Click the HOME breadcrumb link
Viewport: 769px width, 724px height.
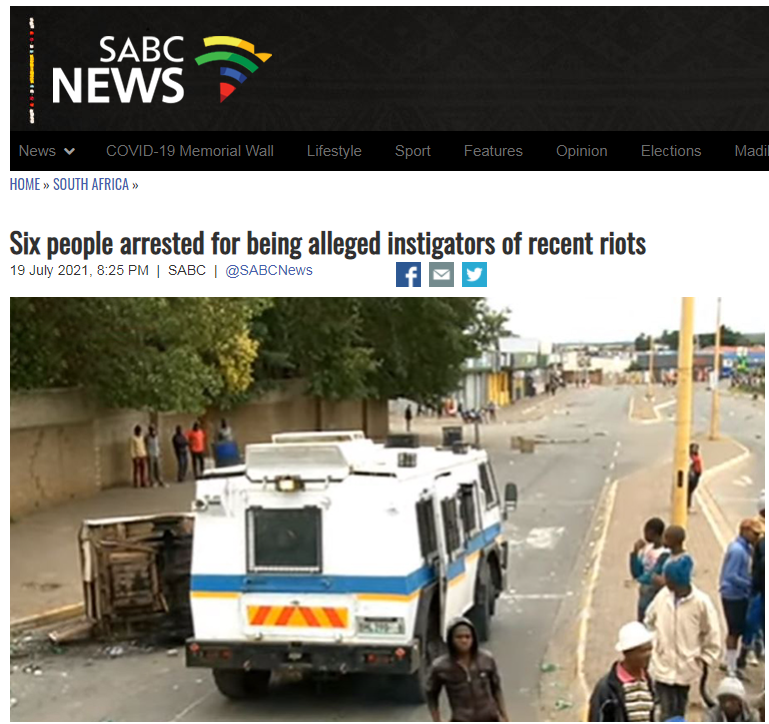click(x=25, y=184)
